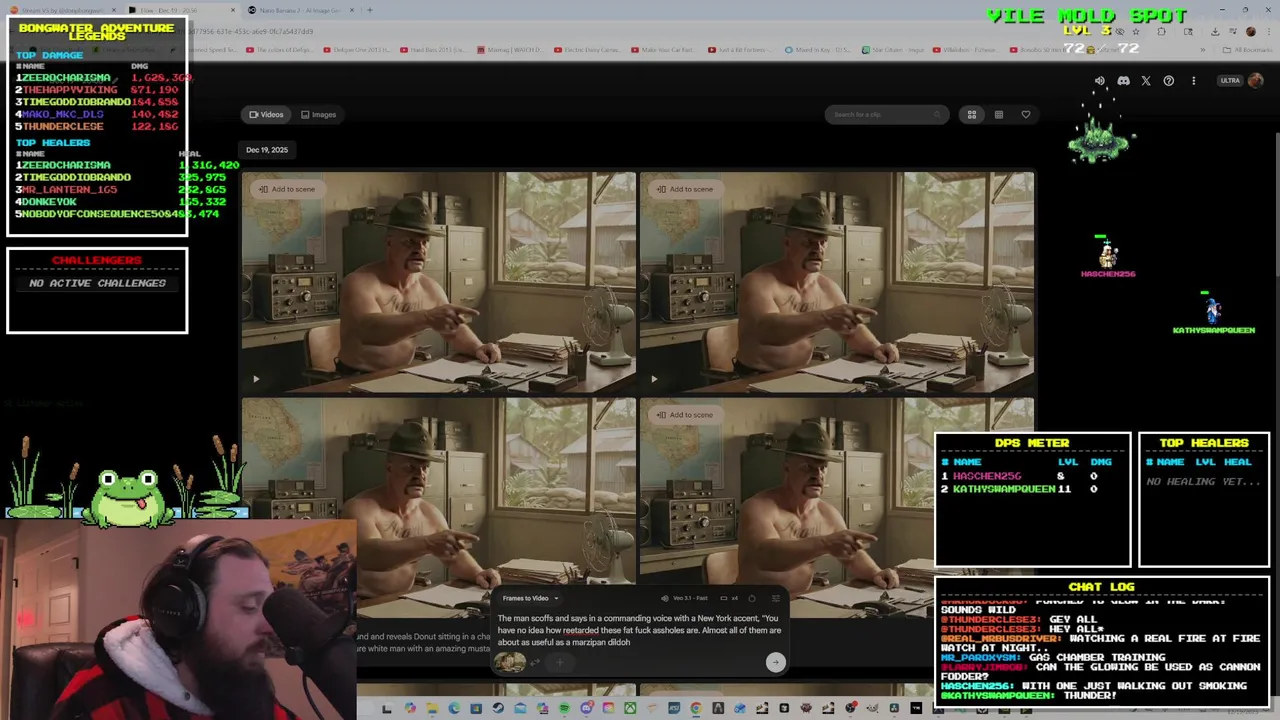Open Steam from the taskbar
This screenshot has width=1280, height=720.
(x=498, y=709)
